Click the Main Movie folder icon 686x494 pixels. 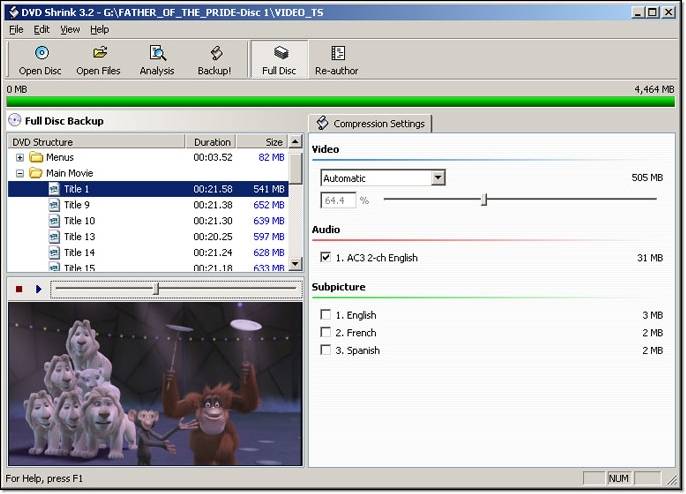tap(36, 173)
